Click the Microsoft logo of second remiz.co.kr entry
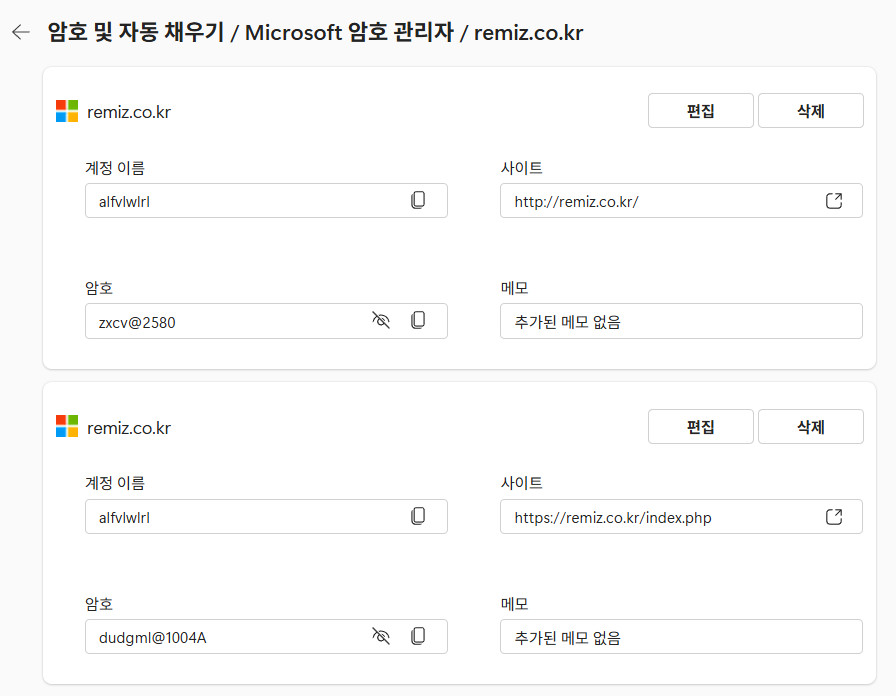The image size is (896, 696). [67, 427]
